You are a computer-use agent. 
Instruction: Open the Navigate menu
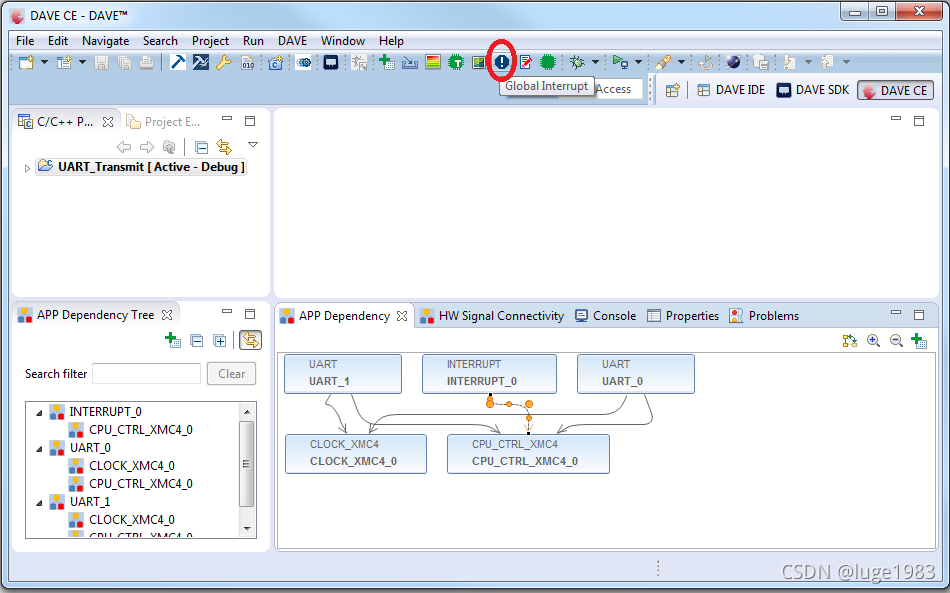(105, 41)
